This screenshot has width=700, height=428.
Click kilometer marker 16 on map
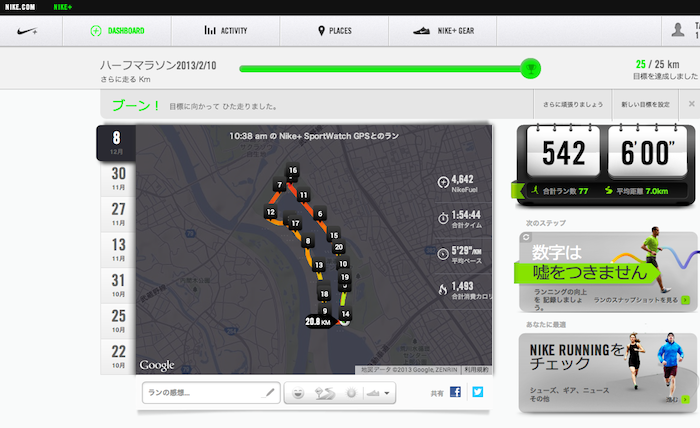(x=293, y=170)
